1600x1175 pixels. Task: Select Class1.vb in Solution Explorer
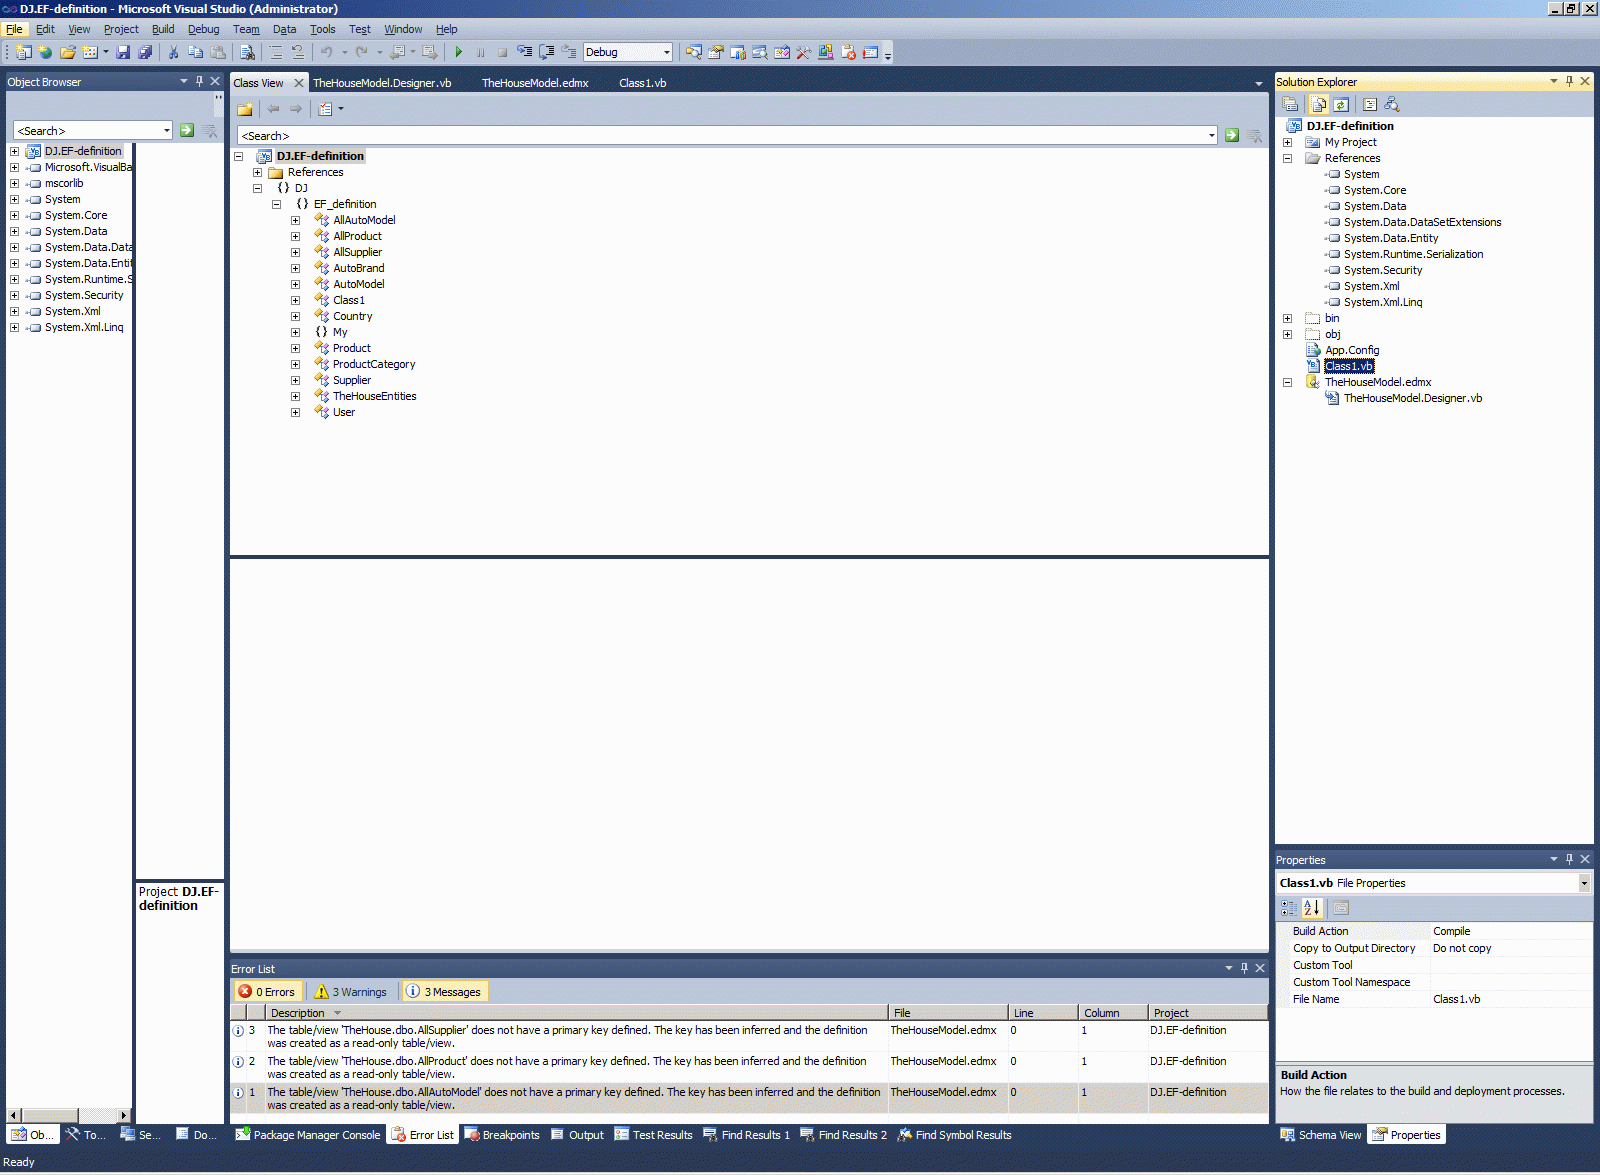pos(1349,366)
